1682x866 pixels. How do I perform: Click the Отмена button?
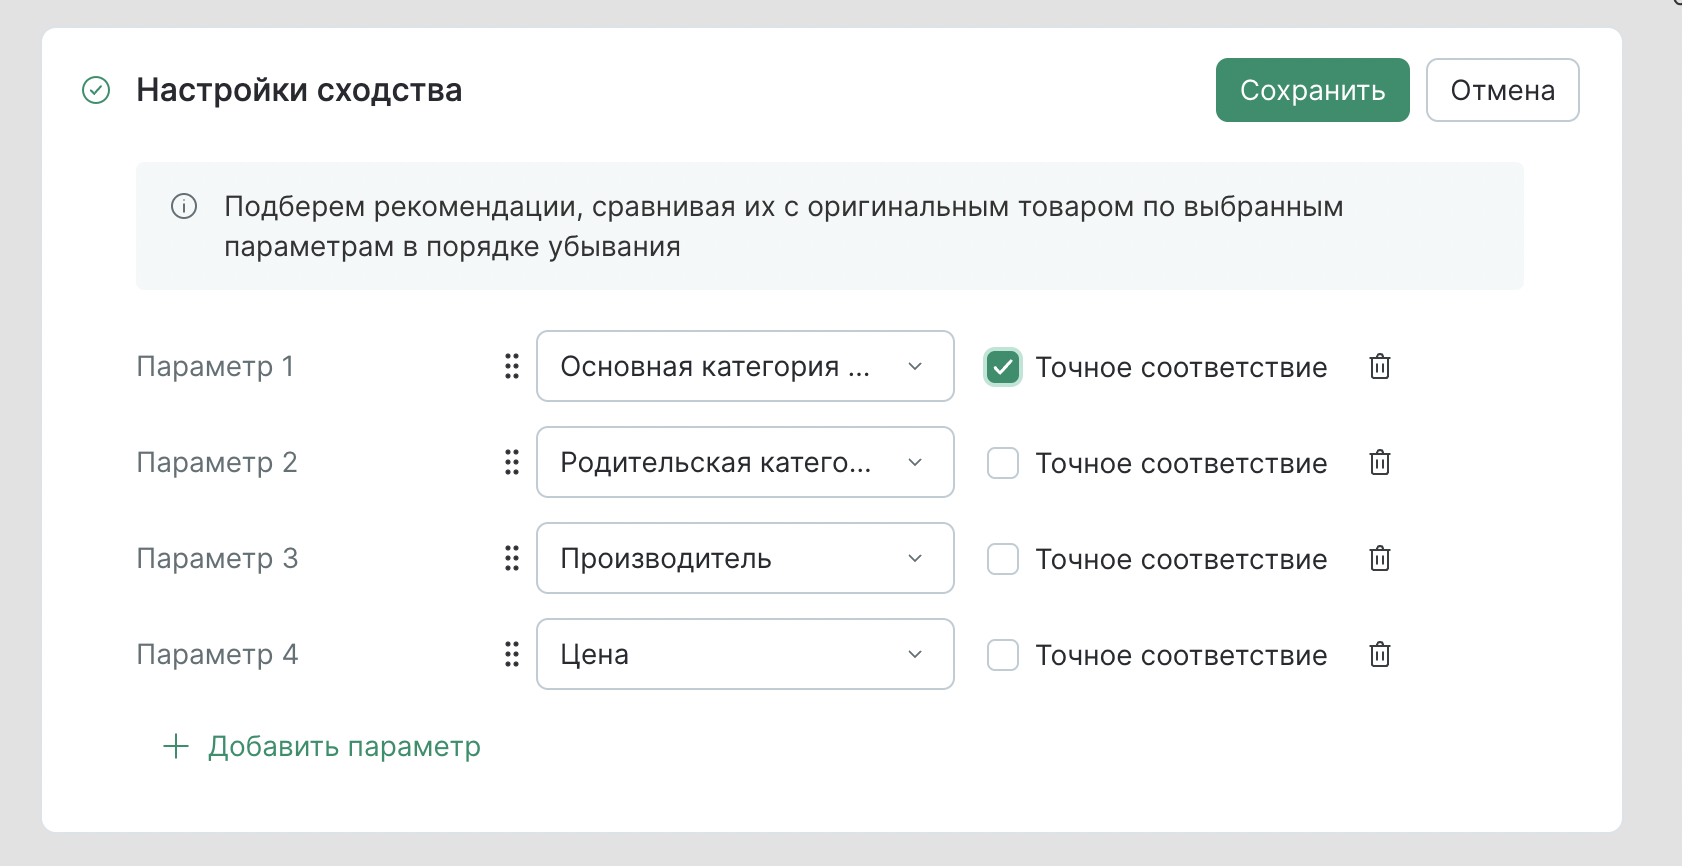pos(1503,90)
